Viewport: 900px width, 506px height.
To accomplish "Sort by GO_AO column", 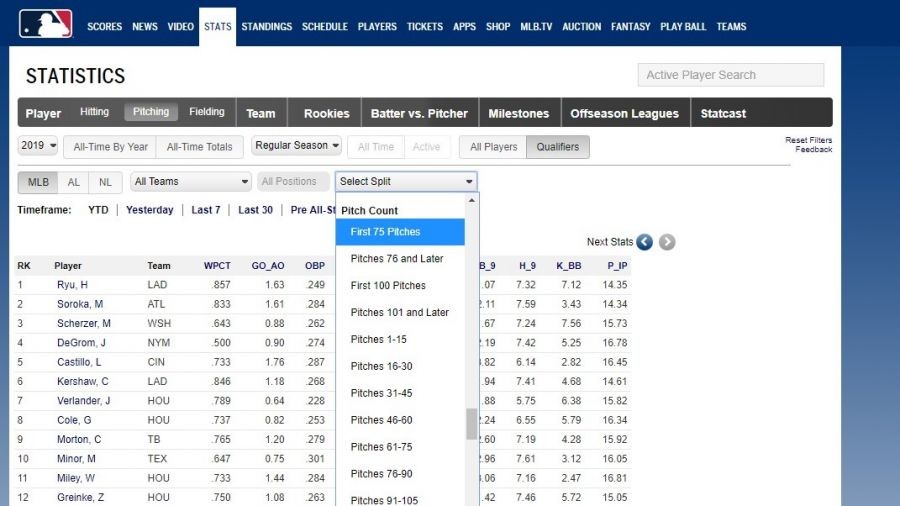I will click(268, 266).
